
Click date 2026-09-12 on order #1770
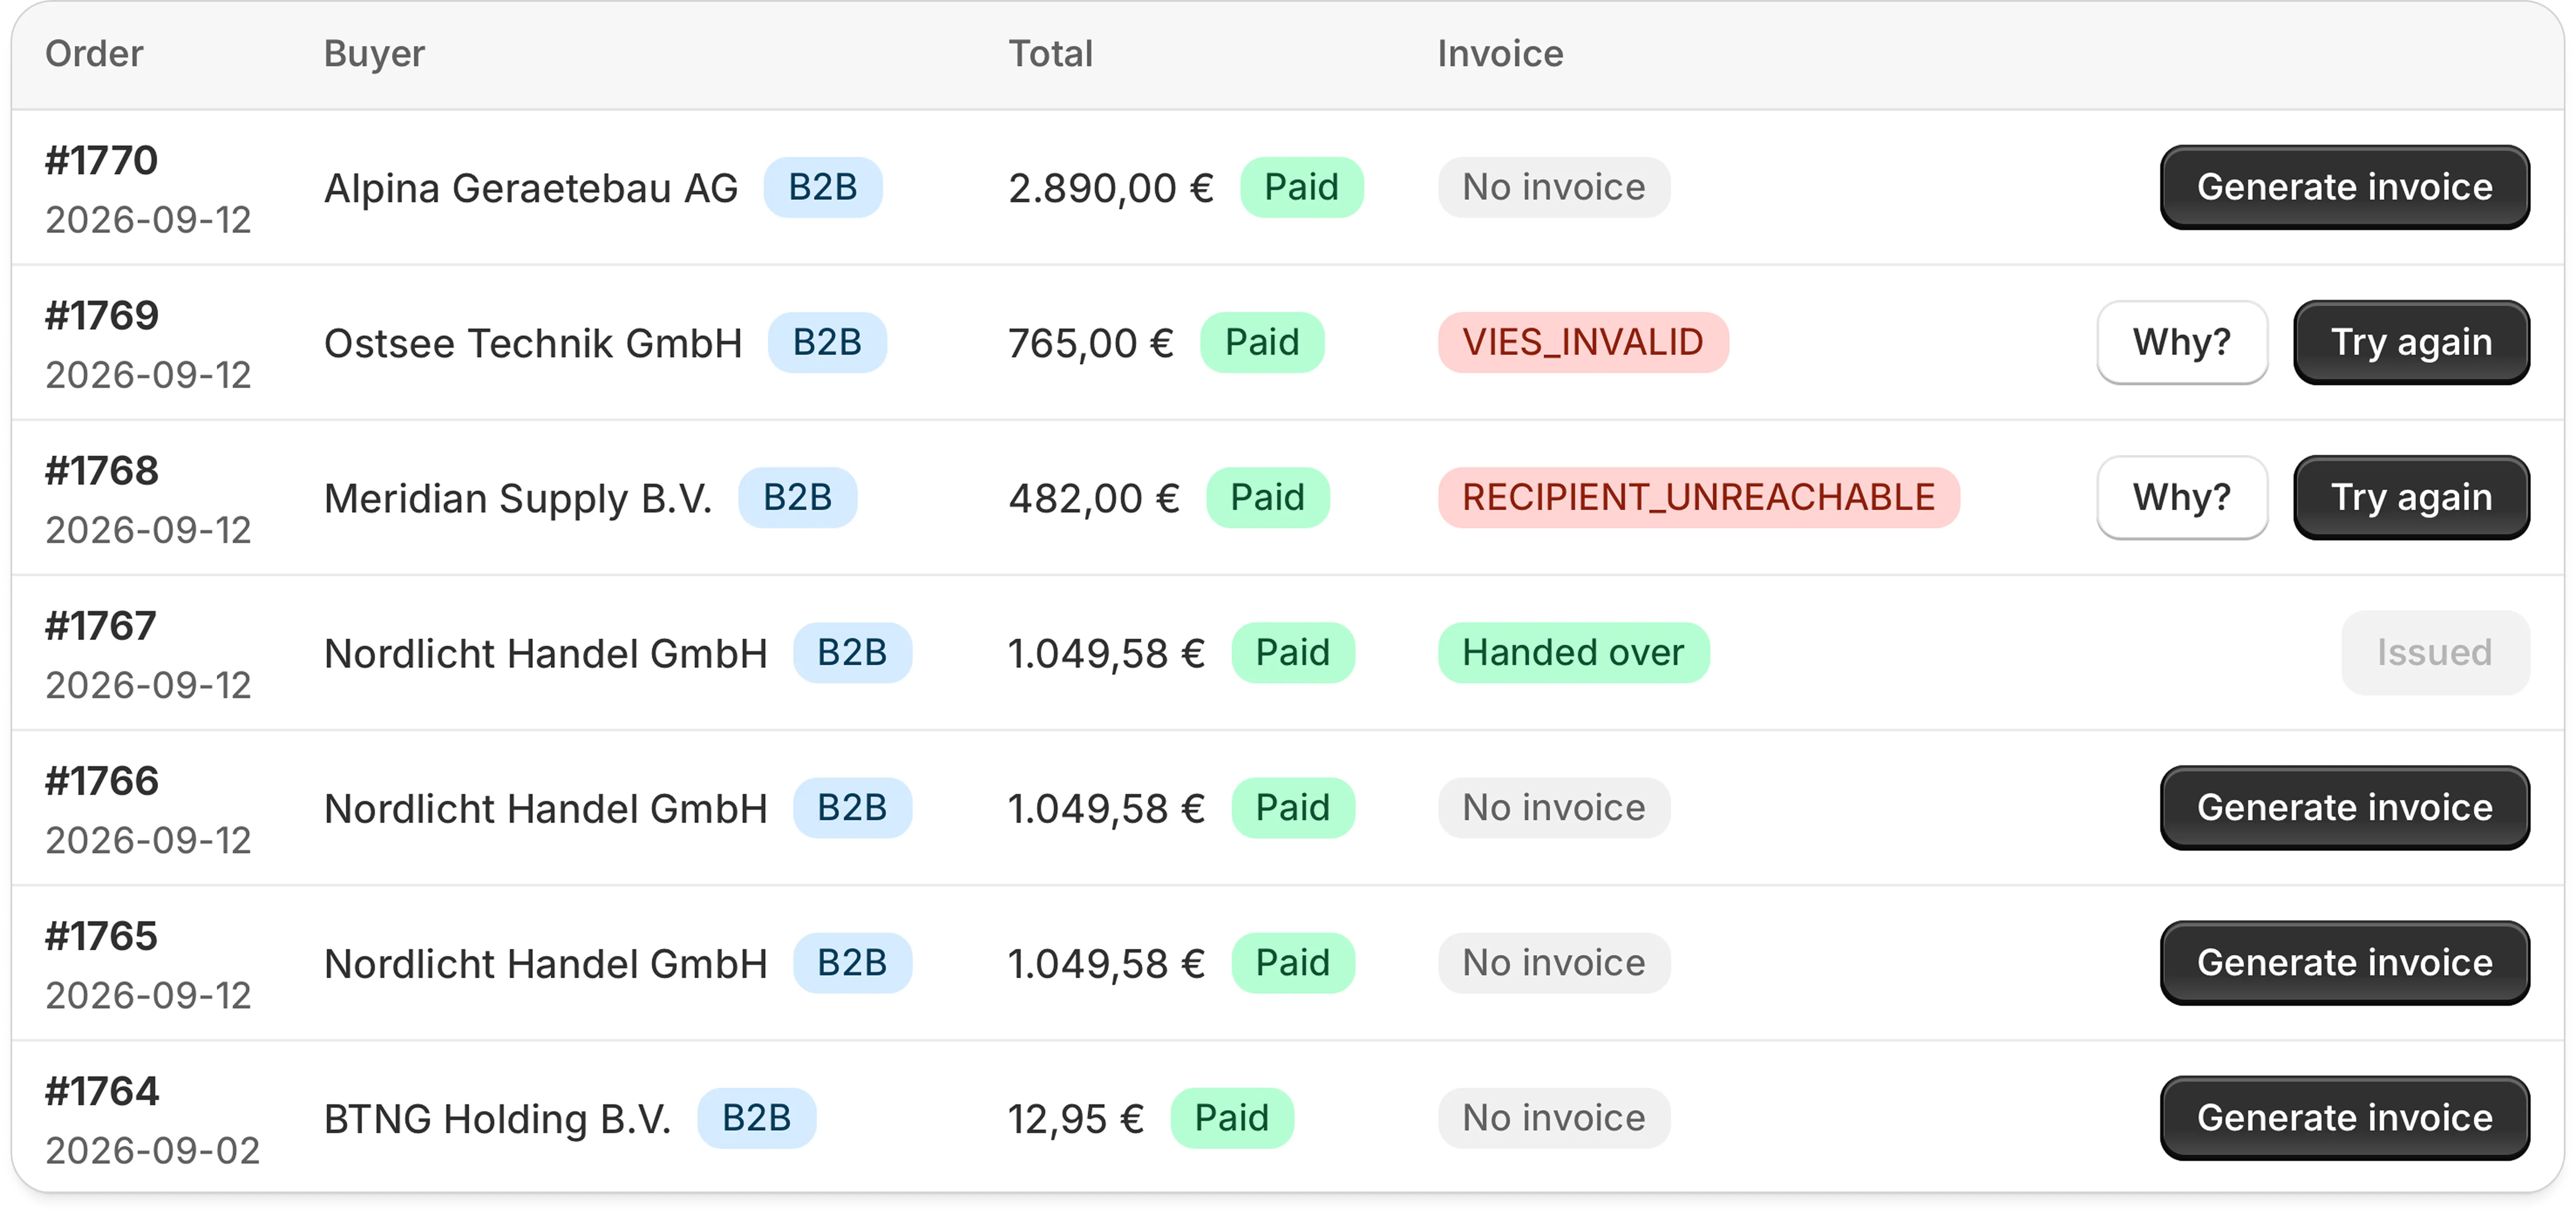[148, 220]
